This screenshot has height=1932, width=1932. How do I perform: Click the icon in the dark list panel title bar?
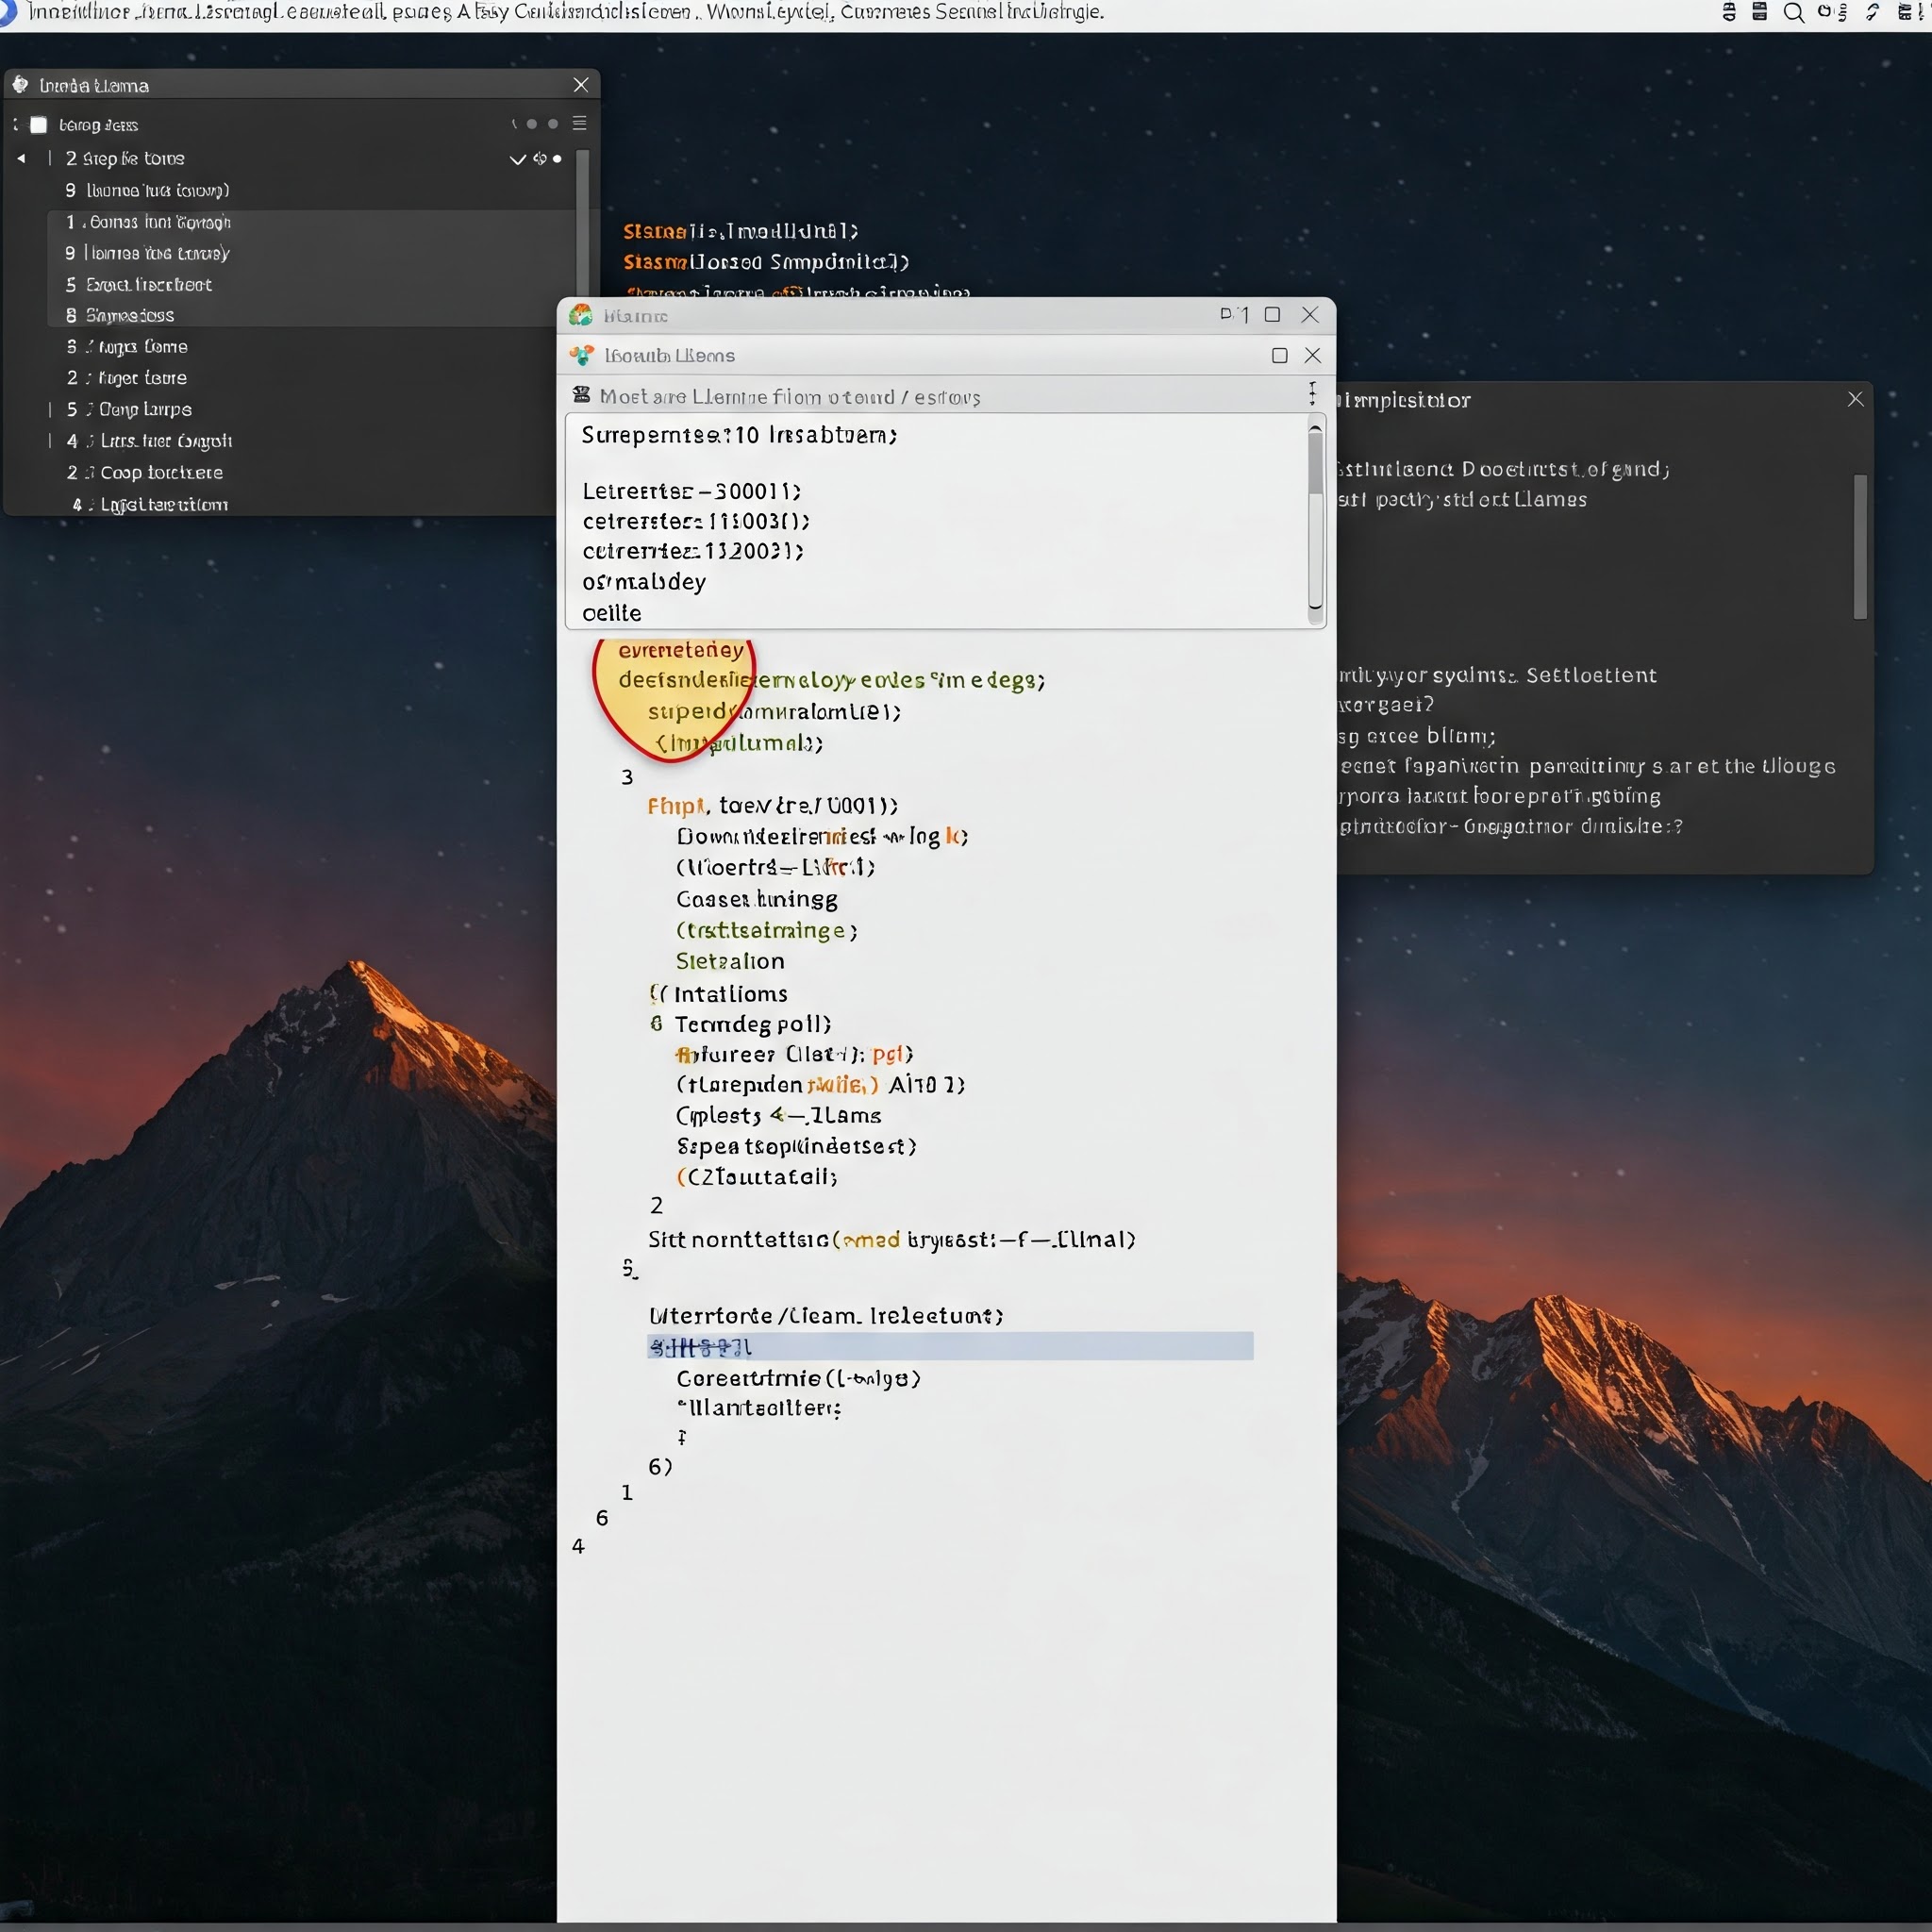click(20, 85)
